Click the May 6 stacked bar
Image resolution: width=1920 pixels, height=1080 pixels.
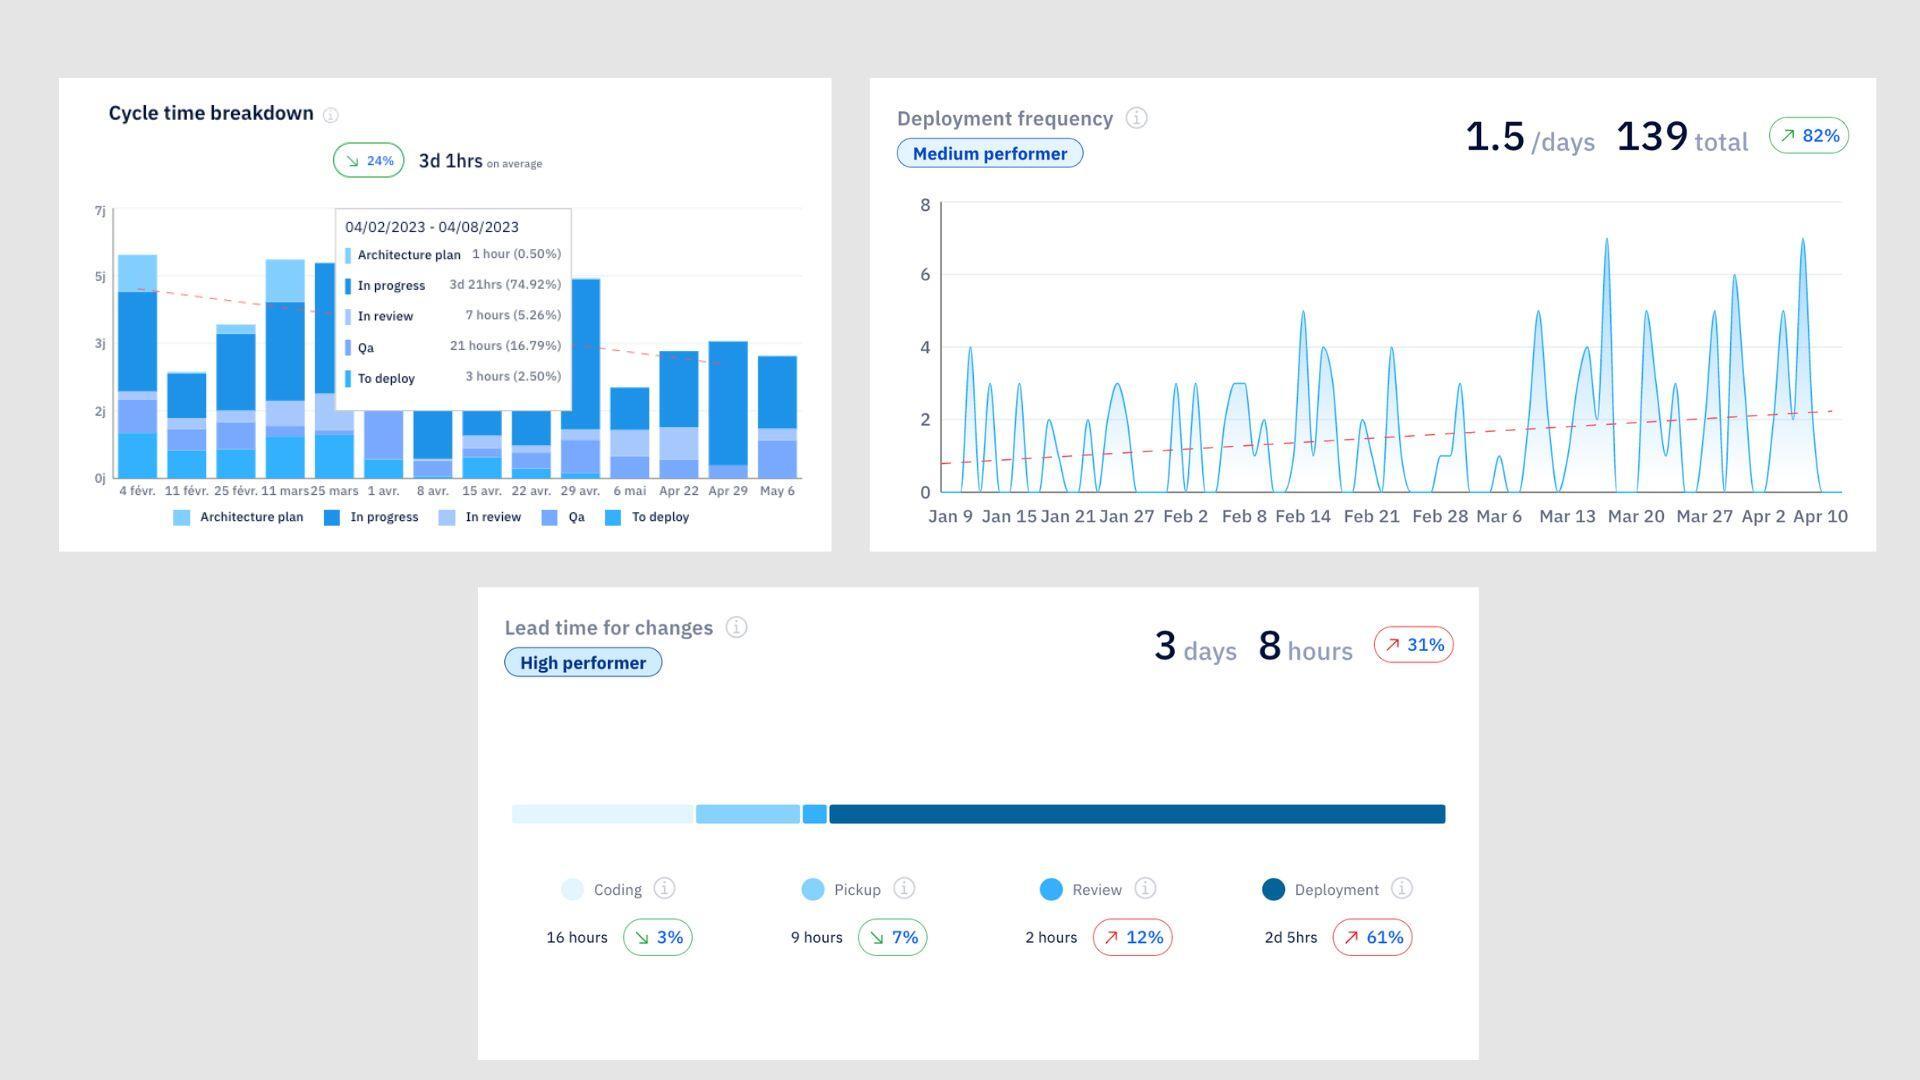777,417
